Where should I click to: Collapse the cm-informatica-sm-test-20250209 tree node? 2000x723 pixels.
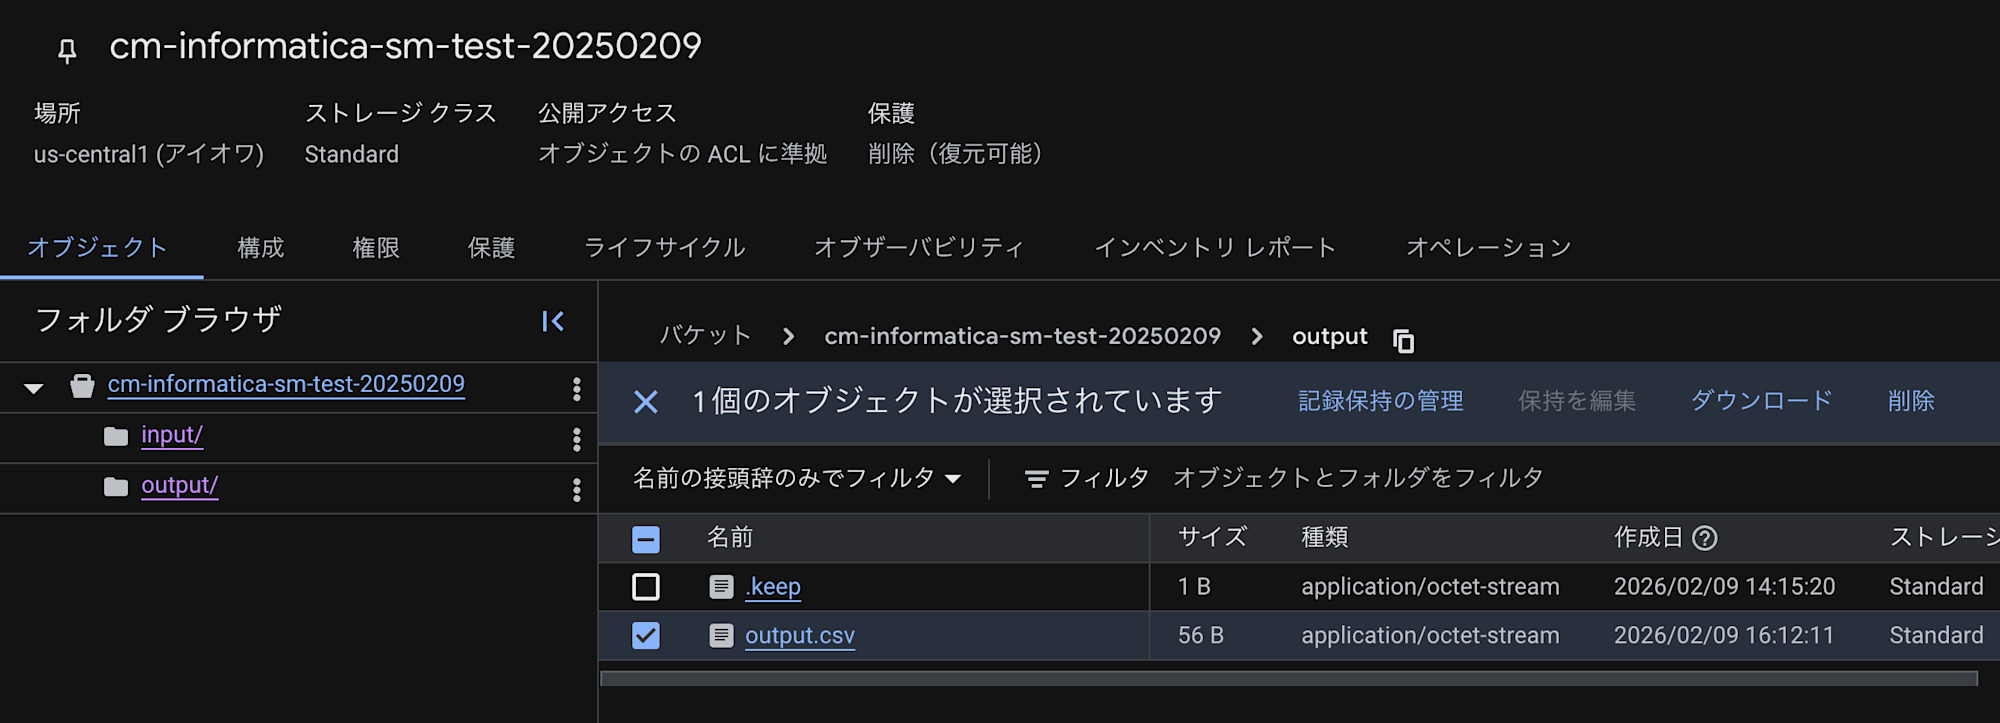(x=34, y=387)
